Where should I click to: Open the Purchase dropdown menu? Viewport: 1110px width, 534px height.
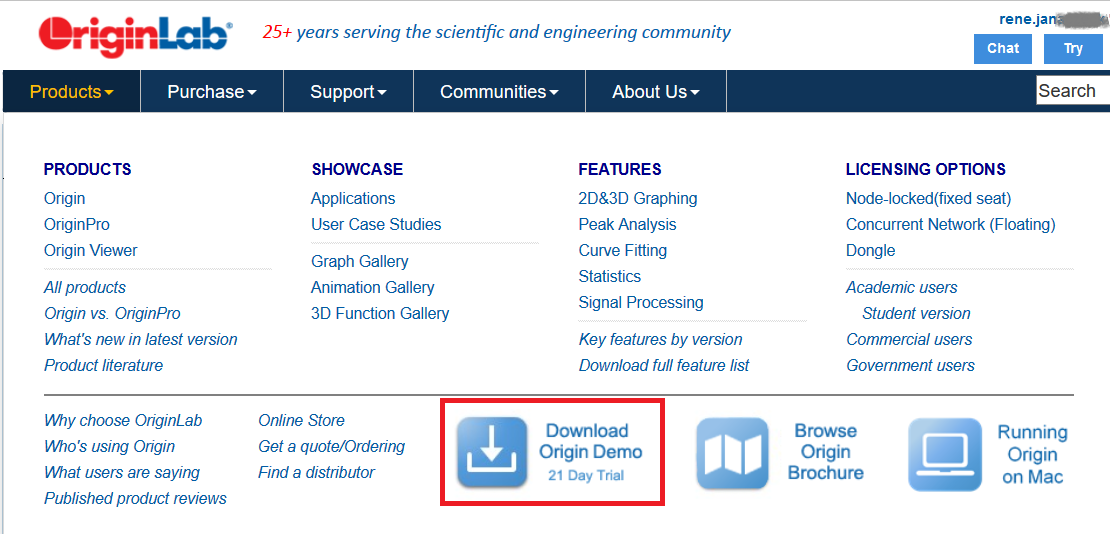click(211, 92)
